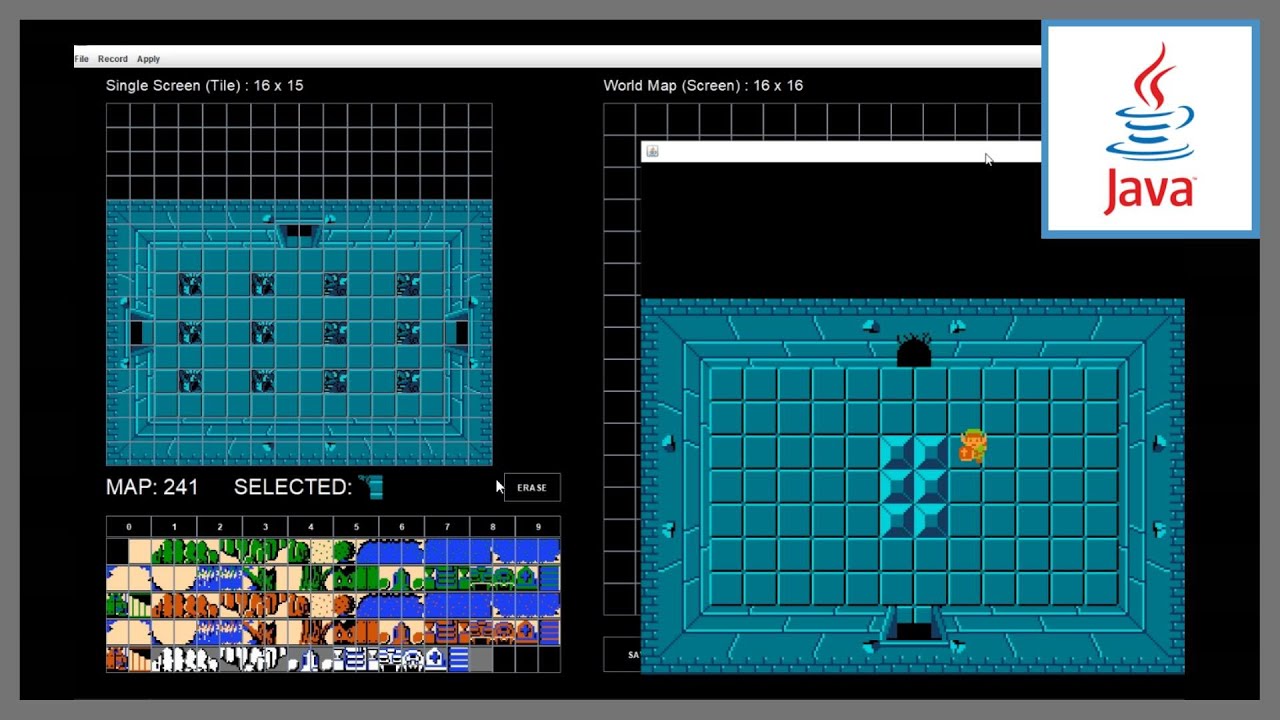Click palette column header 0

pos(129,527)
